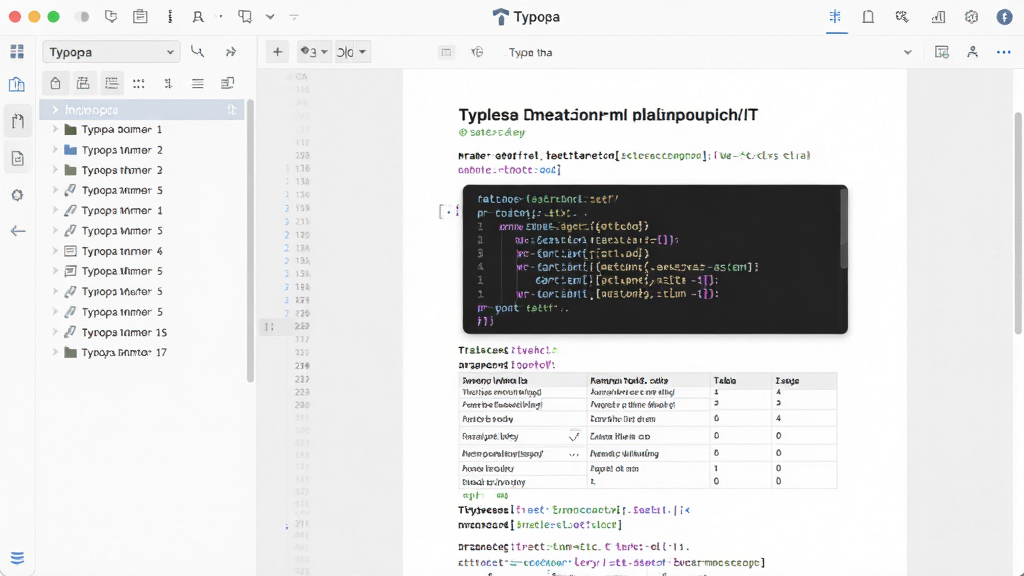Open the blue round profile avatar
The image size is (1024, 576).
1004,17
